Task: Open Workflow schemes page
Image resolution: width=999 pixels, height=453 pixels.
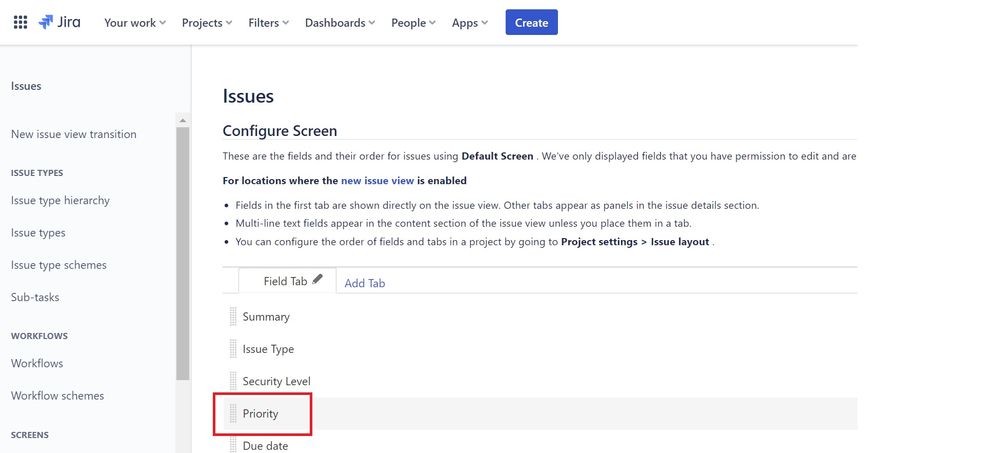Action: 57,396
